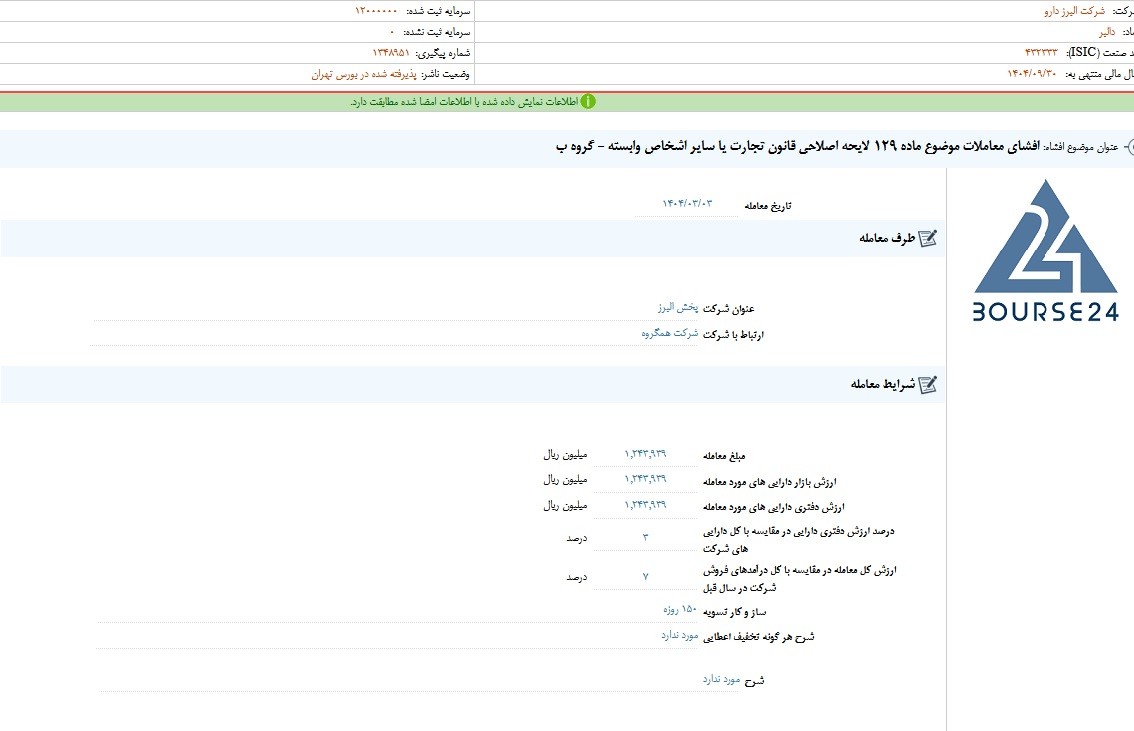Screen dimensions: 1134x731
Task: Click the market value of assets field
Action: coord(645,479)
